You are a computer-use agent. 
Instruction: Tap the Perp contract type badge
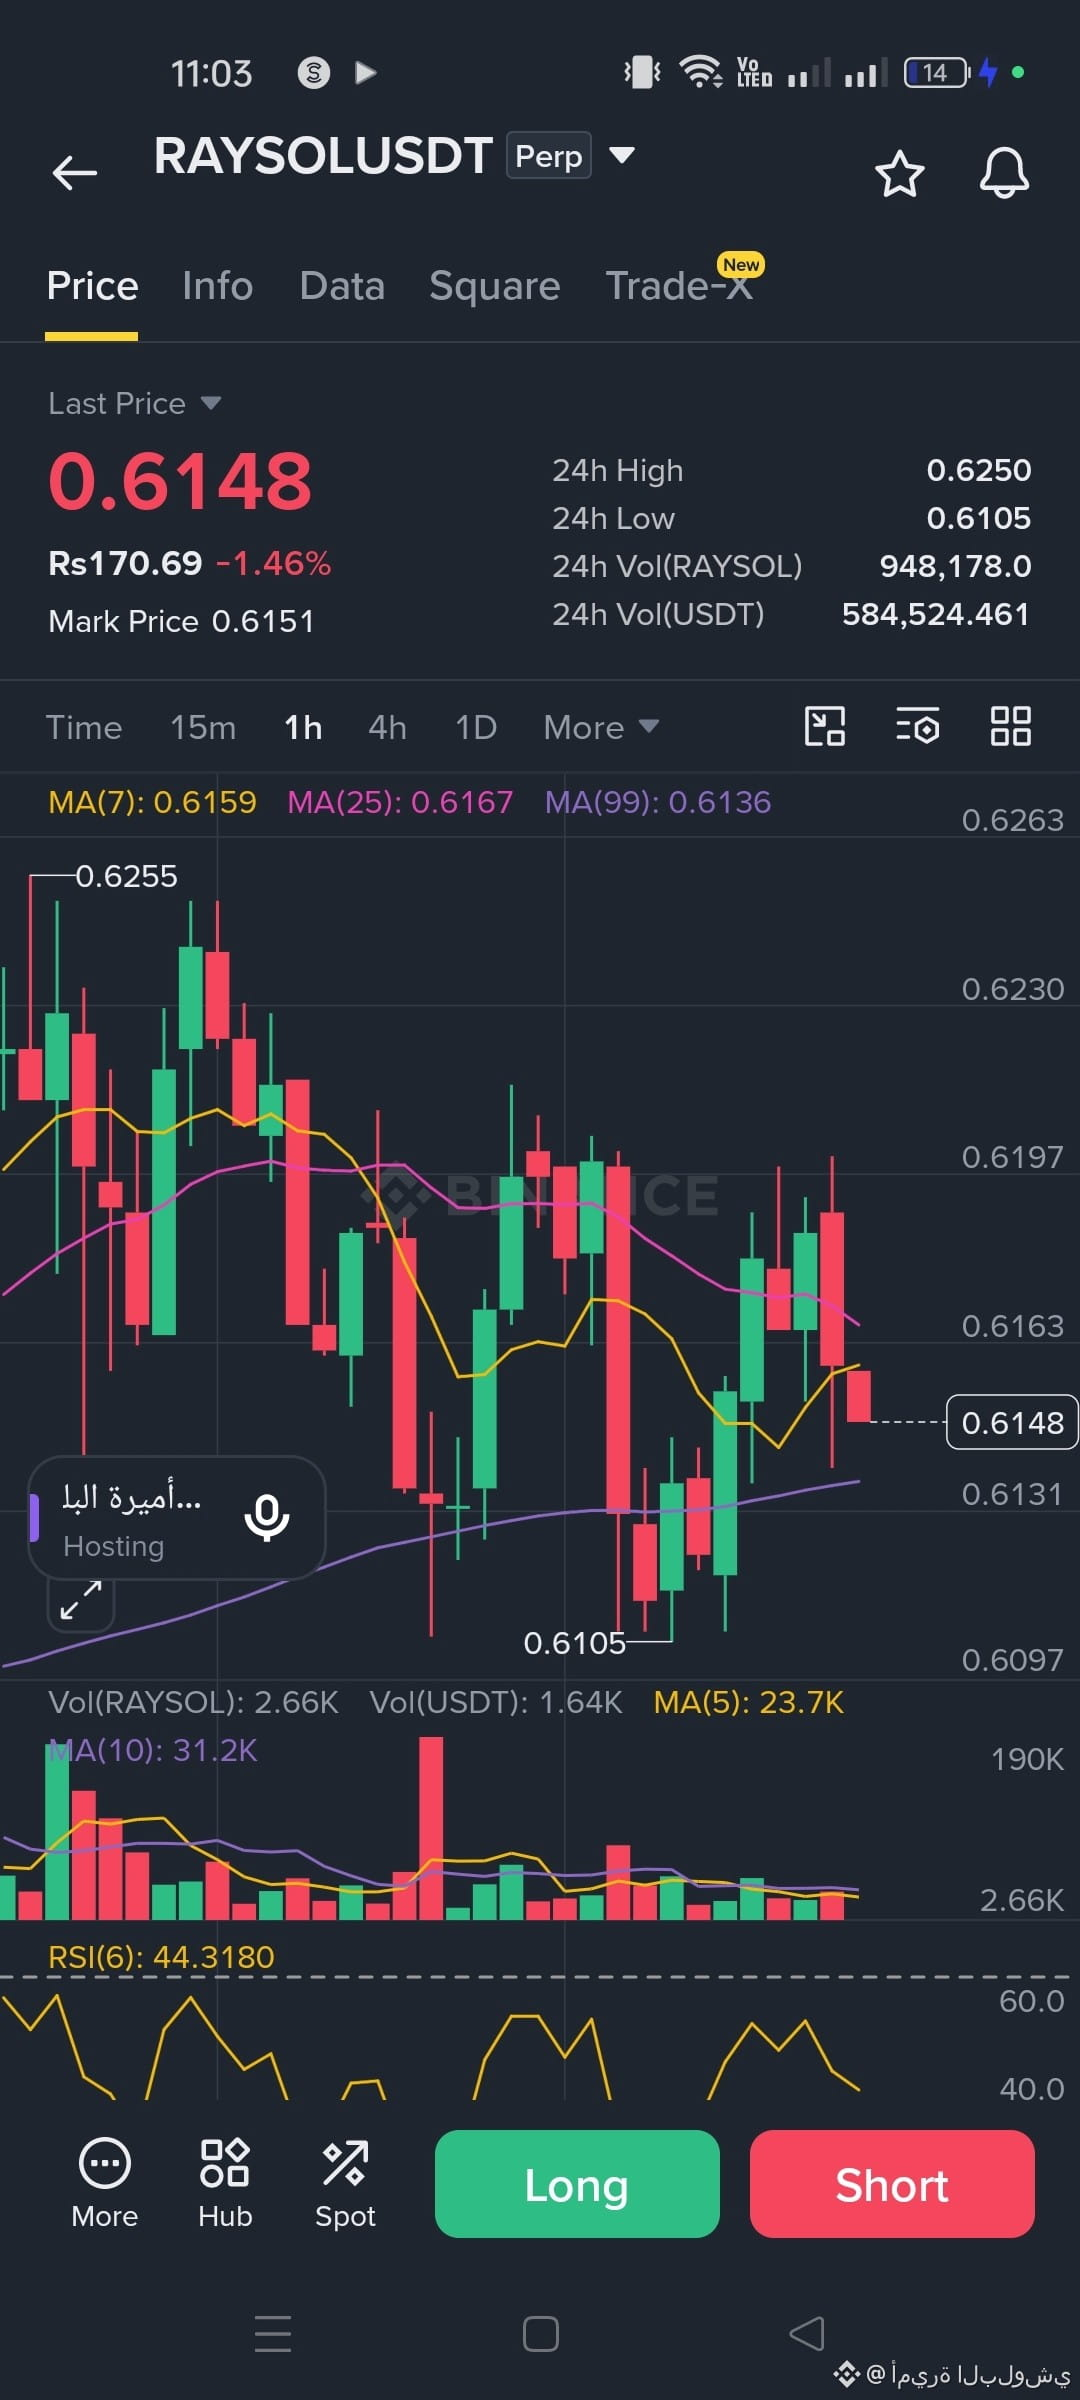tap(548, 156)
